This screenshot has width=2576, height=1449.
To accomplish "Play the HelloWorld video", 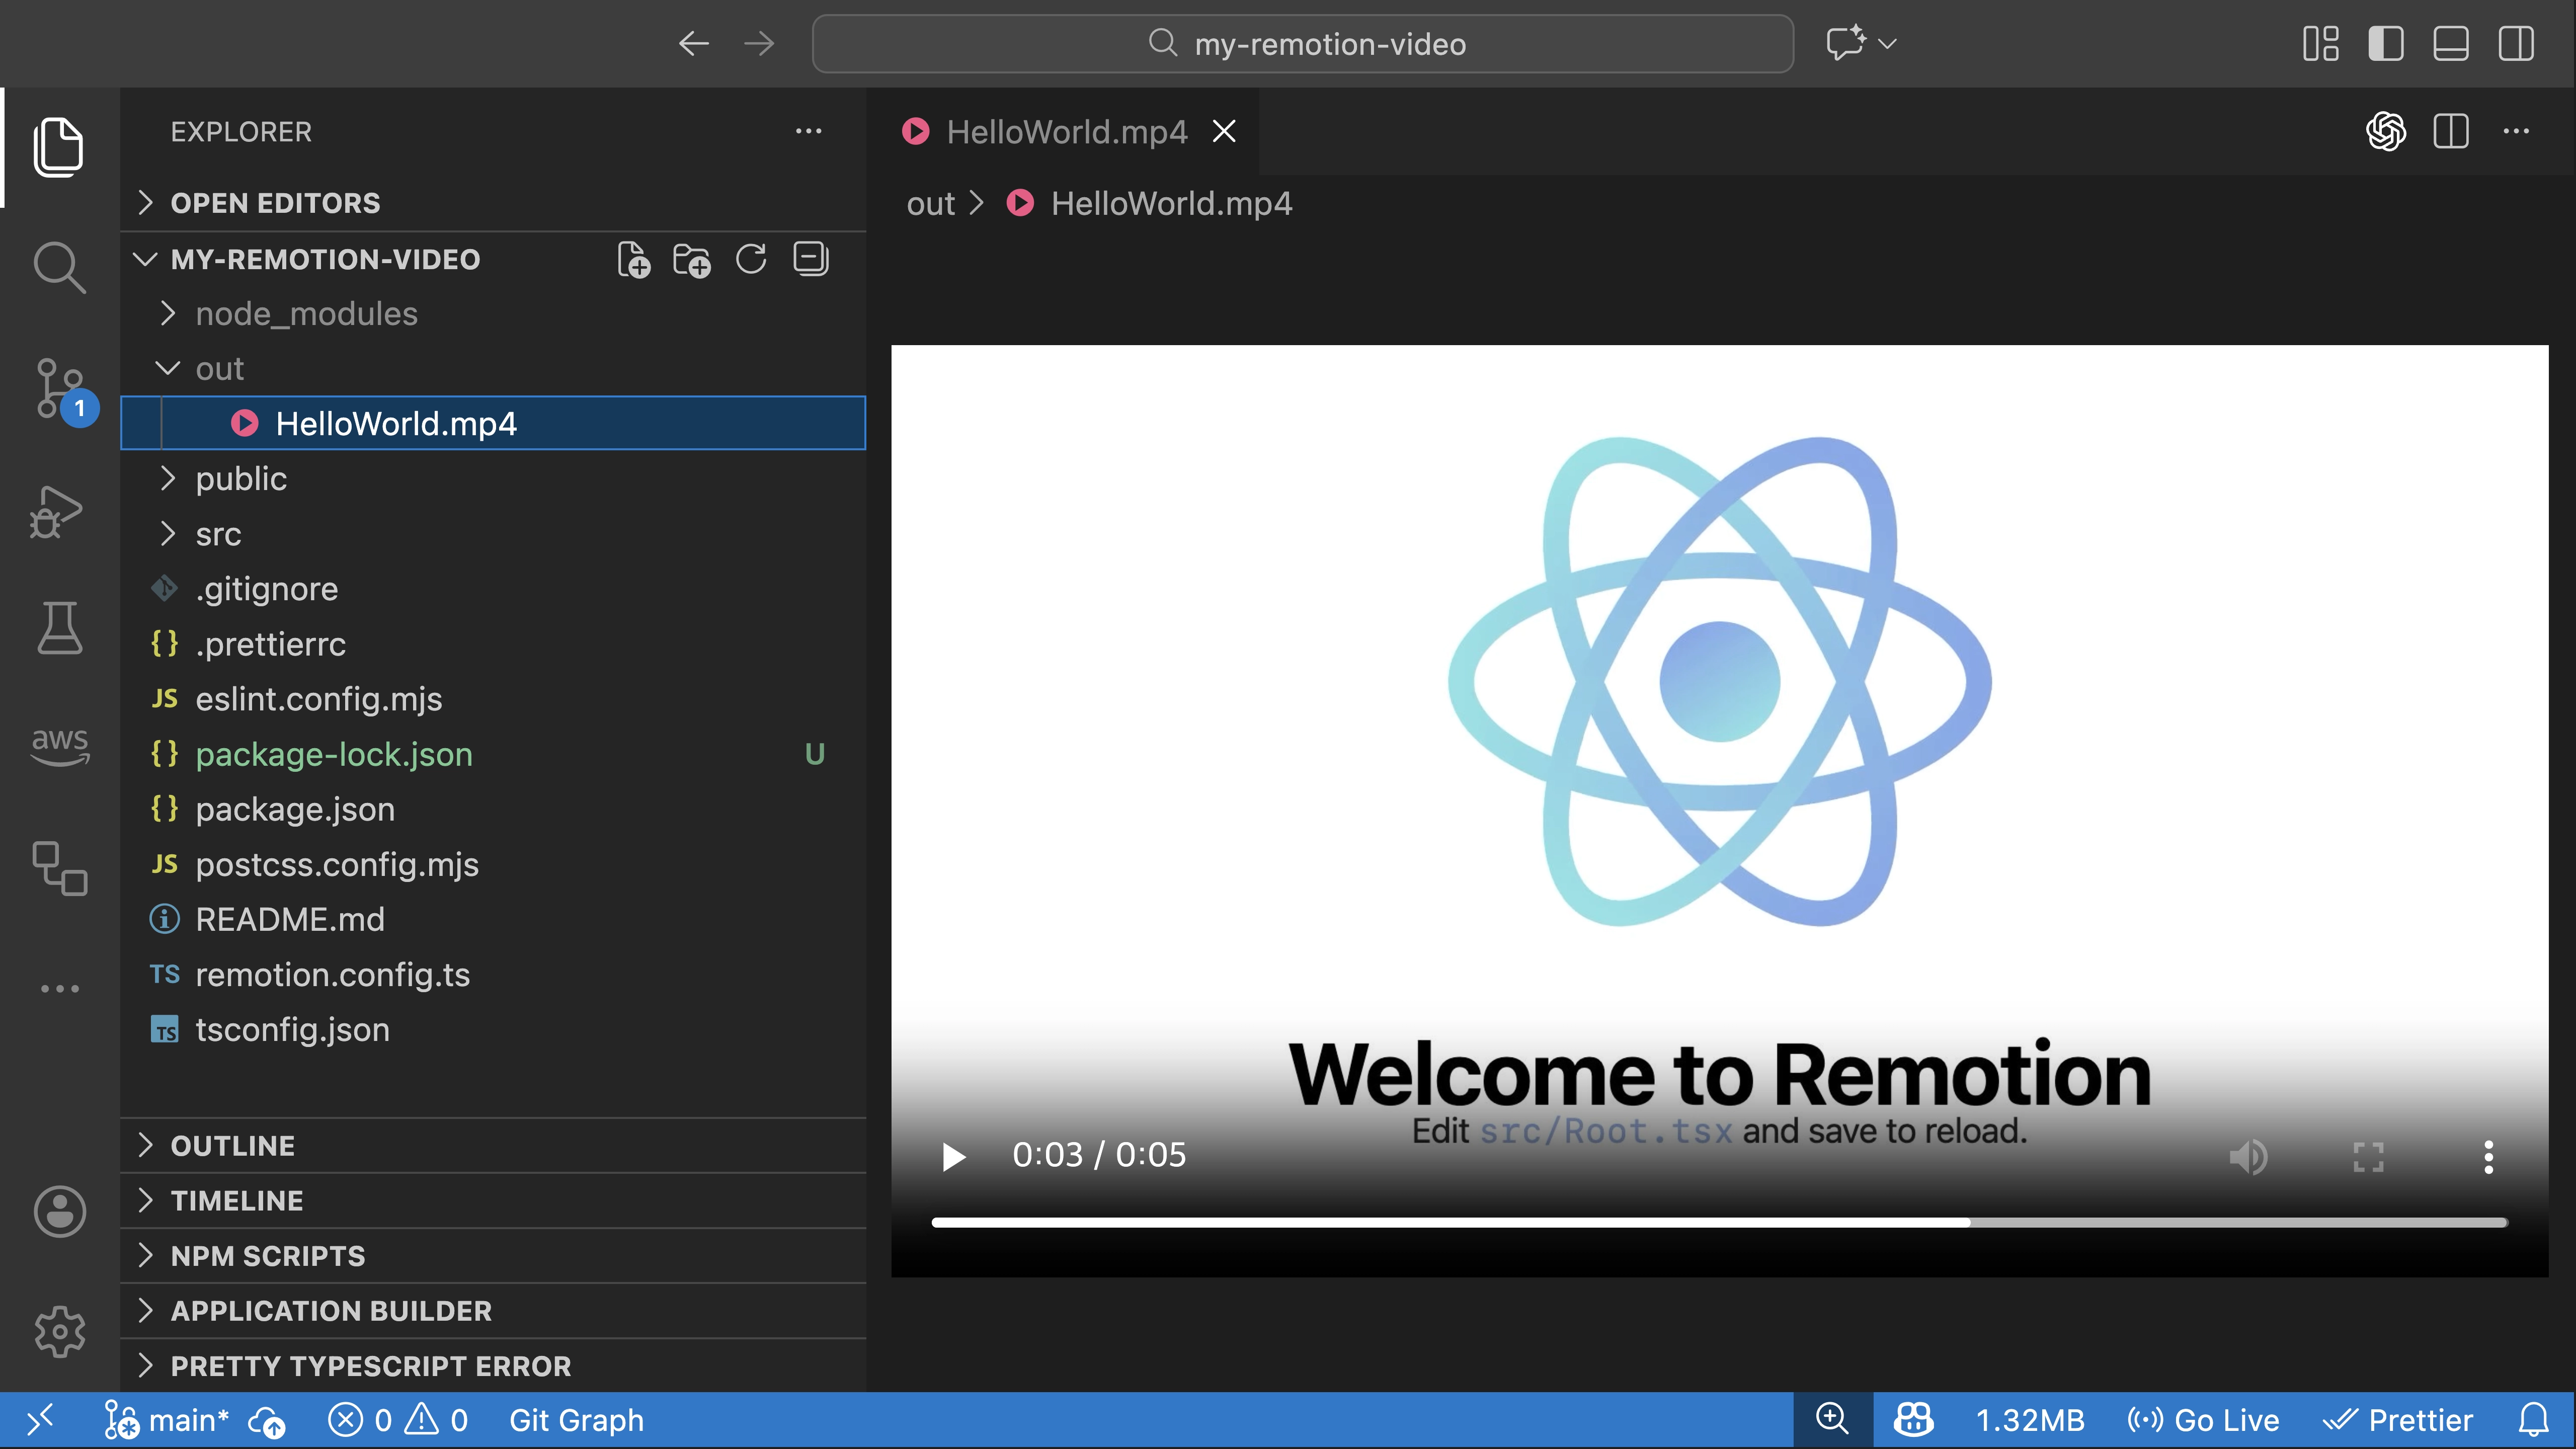I will pos(953,1157).
